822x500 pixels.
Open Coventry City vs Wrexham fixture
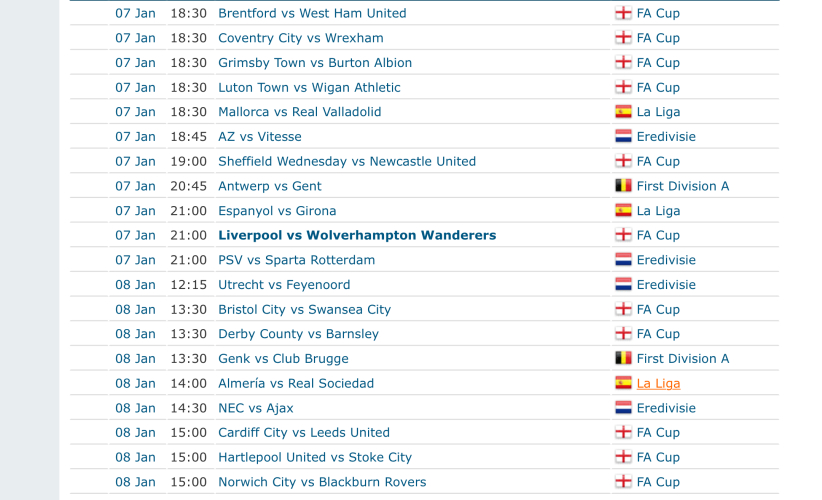(300, 38)
